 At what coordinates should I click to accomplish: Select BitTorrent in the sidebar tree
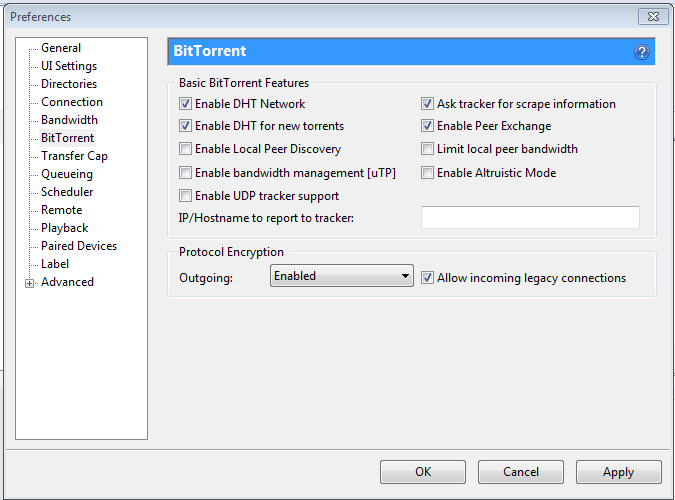pyautogui.click(x=68, y=138)
